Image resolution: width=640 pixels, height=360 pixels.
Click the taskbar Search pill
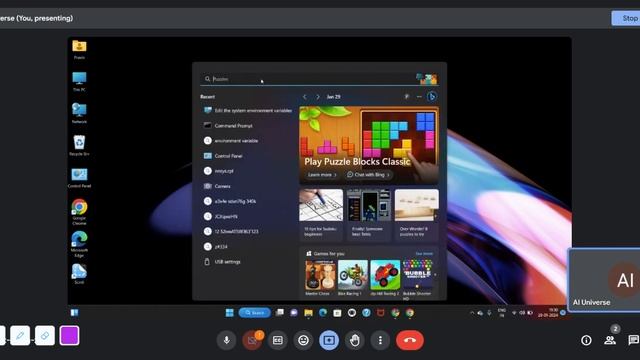[x=255, y=313]
